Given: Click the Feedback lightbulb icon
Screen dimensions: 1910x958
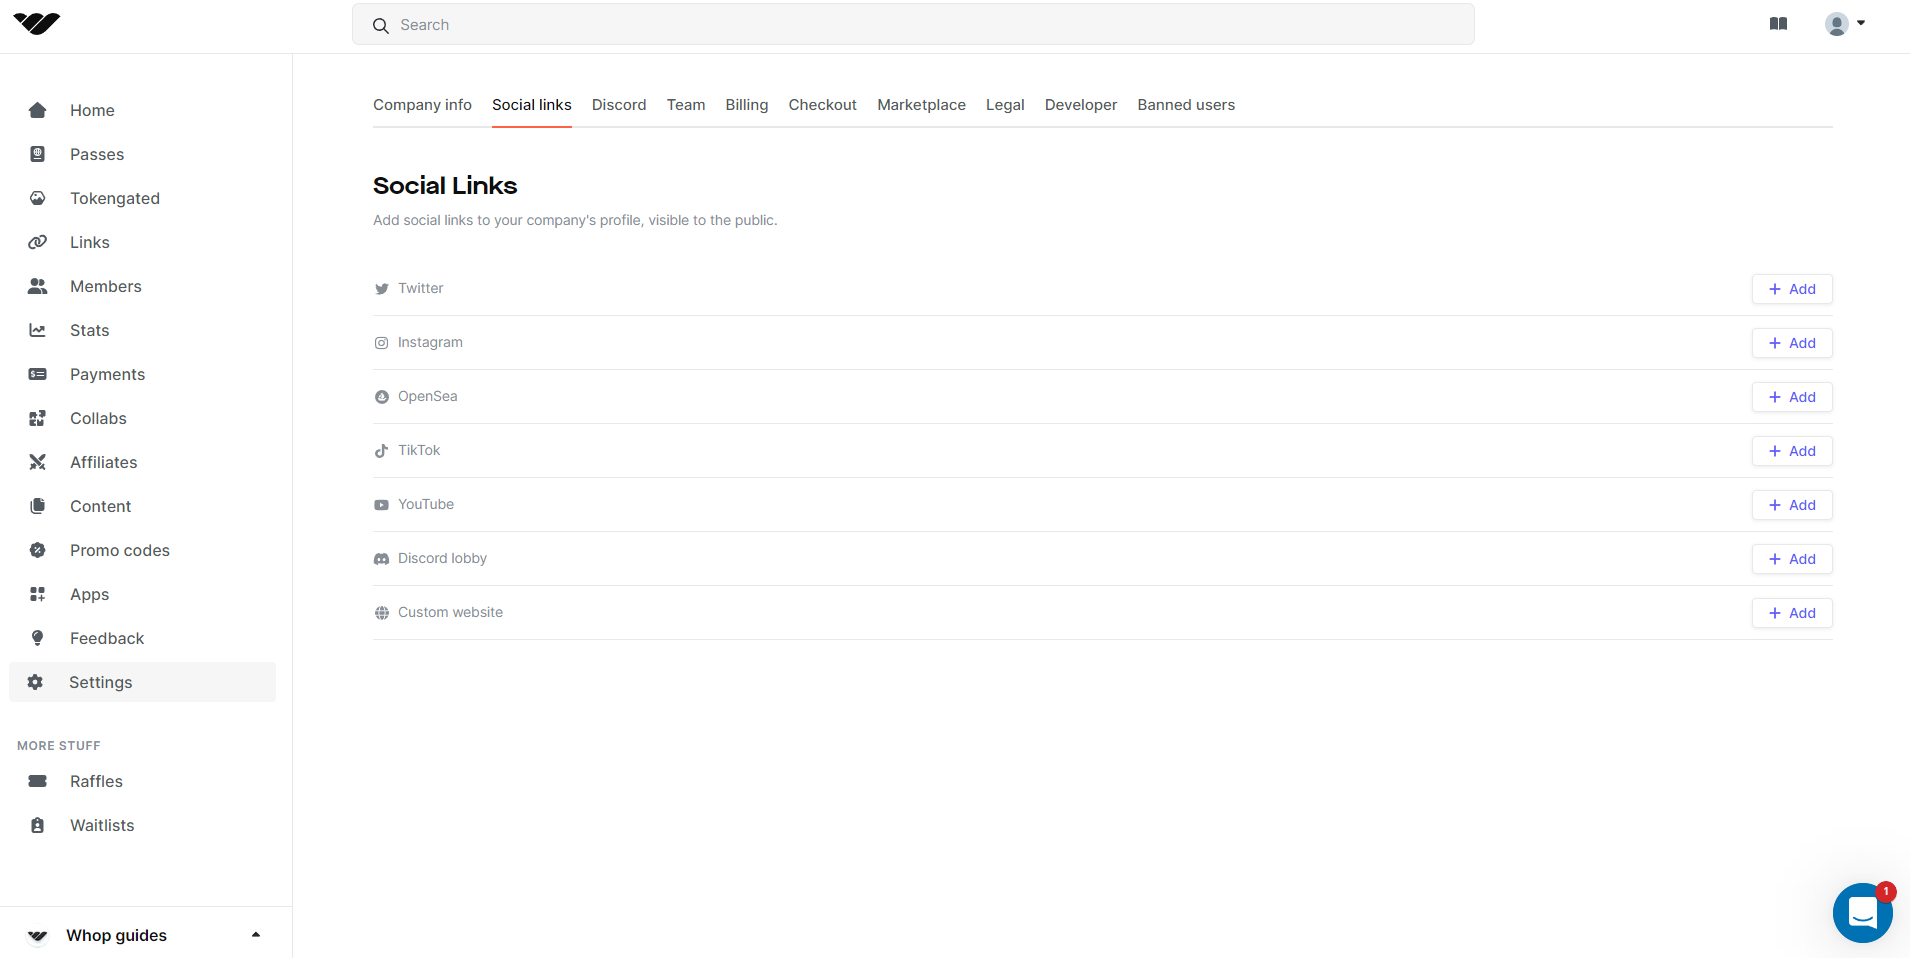Looking at the screenshot, I should 38,638.
